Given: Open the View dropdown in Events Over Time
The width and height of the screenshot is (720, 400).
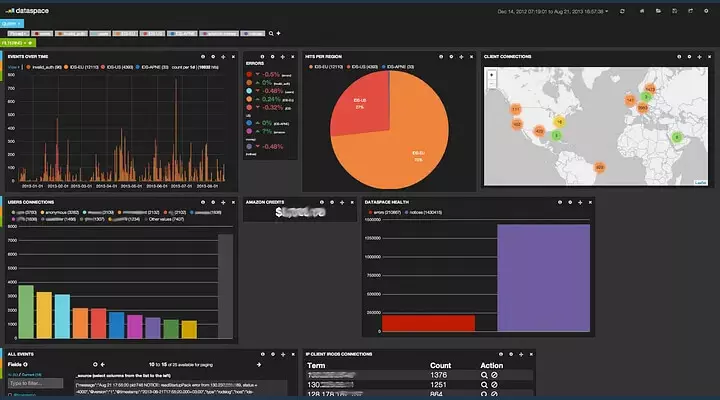Looking at the screenshot, I should click(13, 68).
